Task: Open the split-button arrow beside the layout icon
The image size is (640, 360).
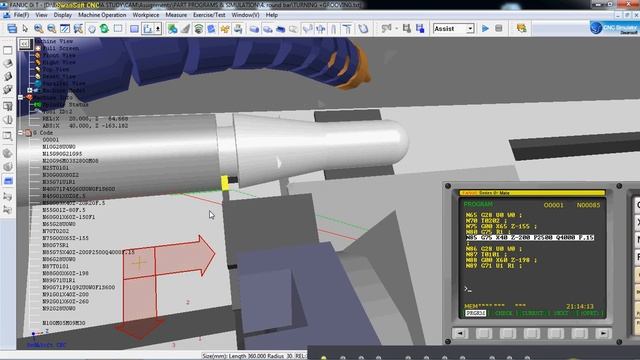Action: pyautogui.click(x=158, y=29)
